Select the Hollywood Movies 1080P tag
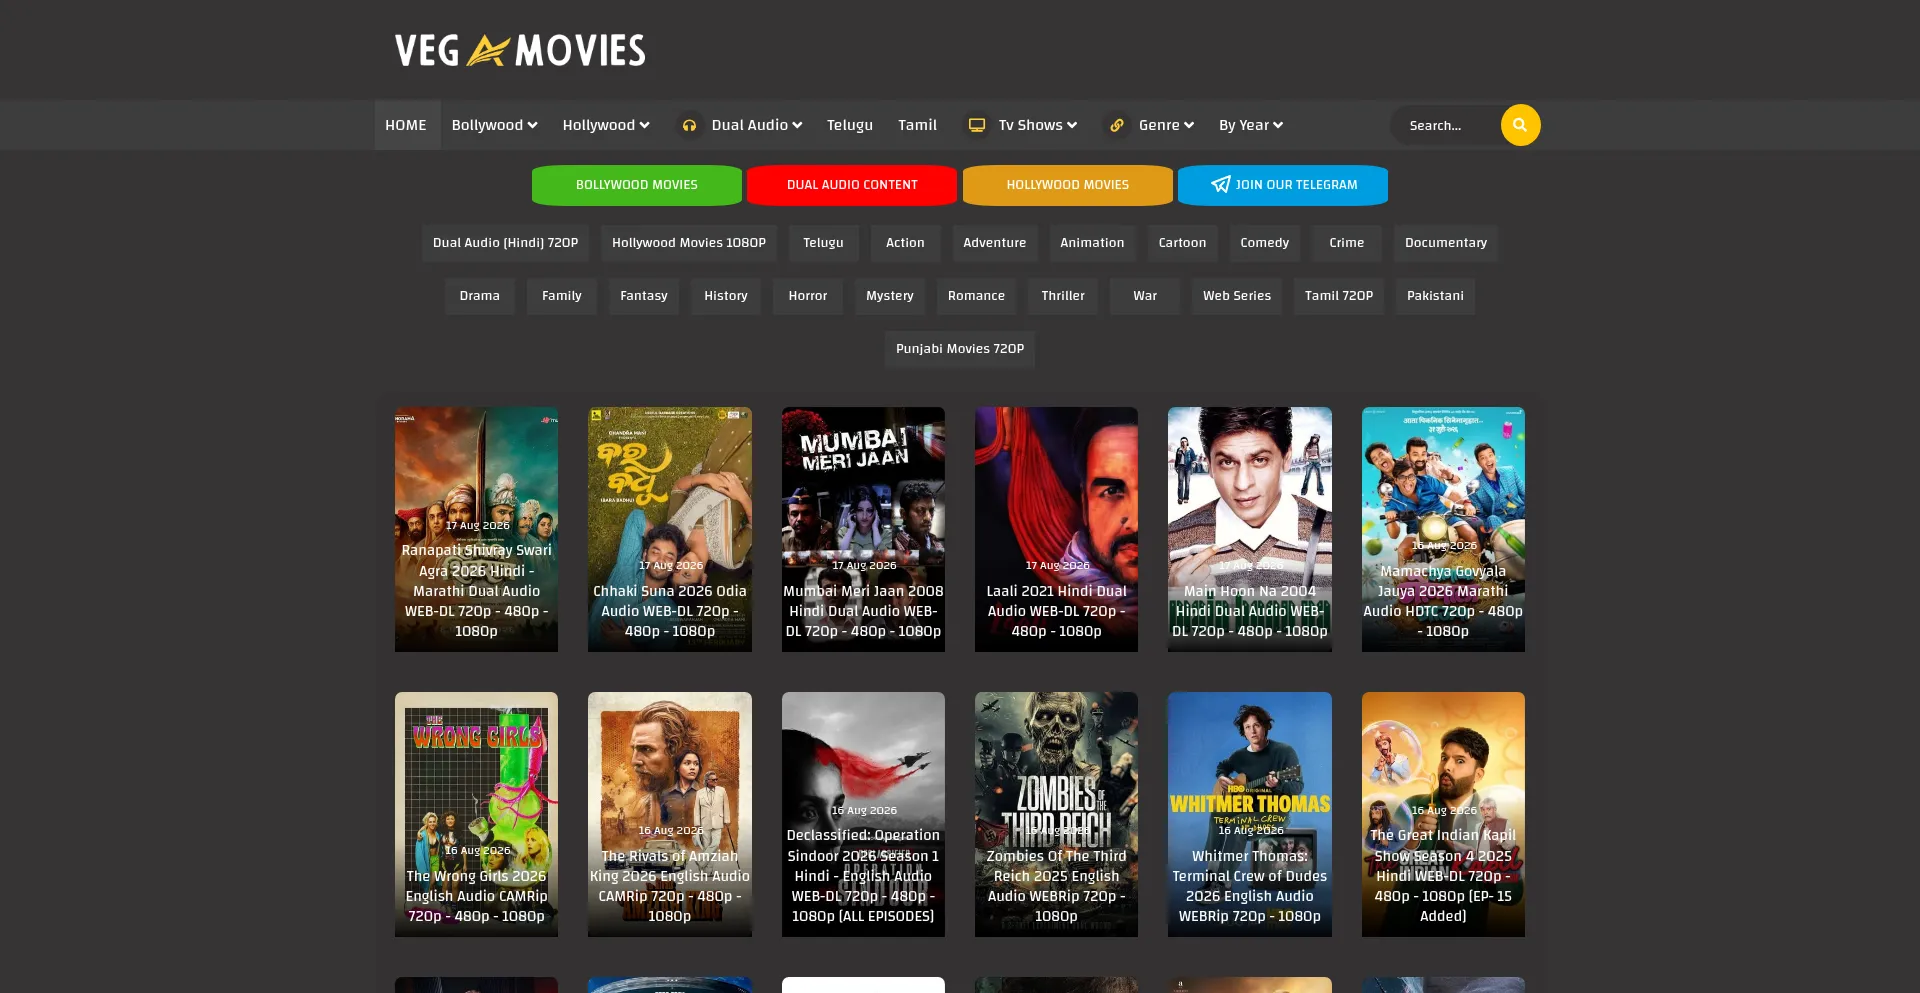This screenshot has width=1920, height=993. [x=689, y=243]
